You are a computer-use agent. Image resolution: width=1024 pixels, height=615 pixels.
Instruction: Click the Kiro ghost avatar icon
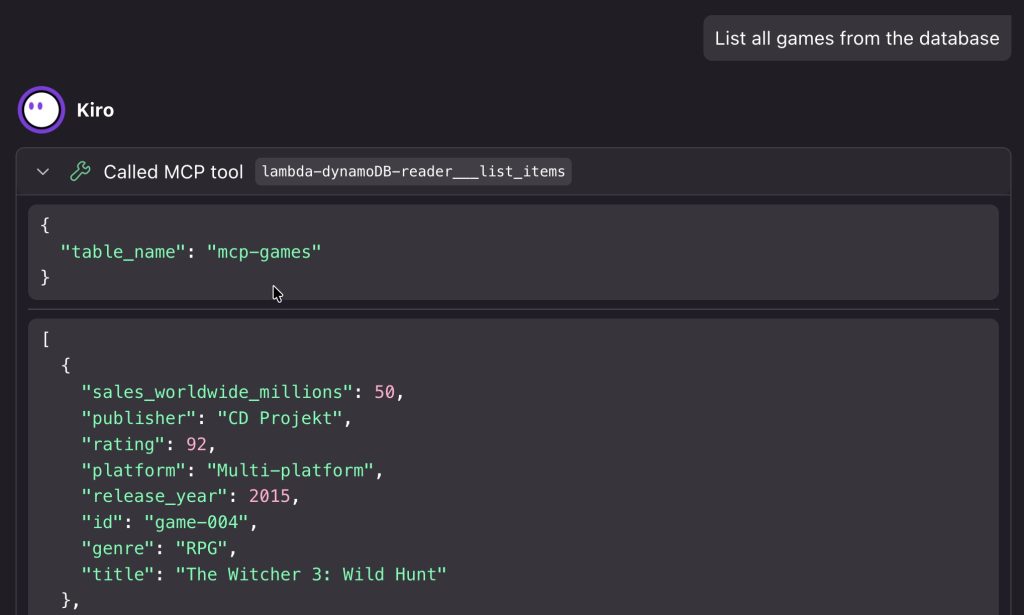[x=41, y=109]
